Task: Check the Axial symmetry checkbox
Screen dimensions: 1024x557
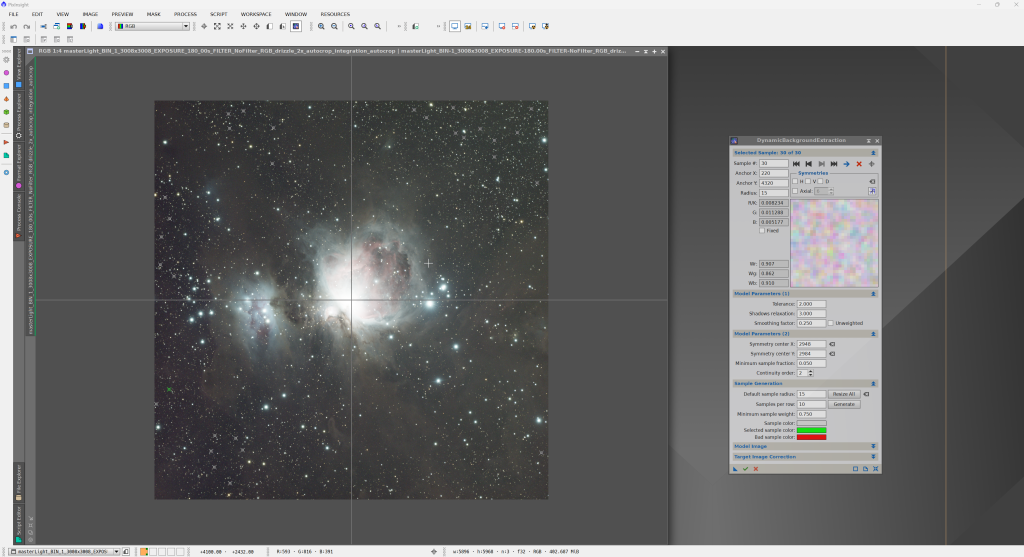Action: (x=795, y=190)
